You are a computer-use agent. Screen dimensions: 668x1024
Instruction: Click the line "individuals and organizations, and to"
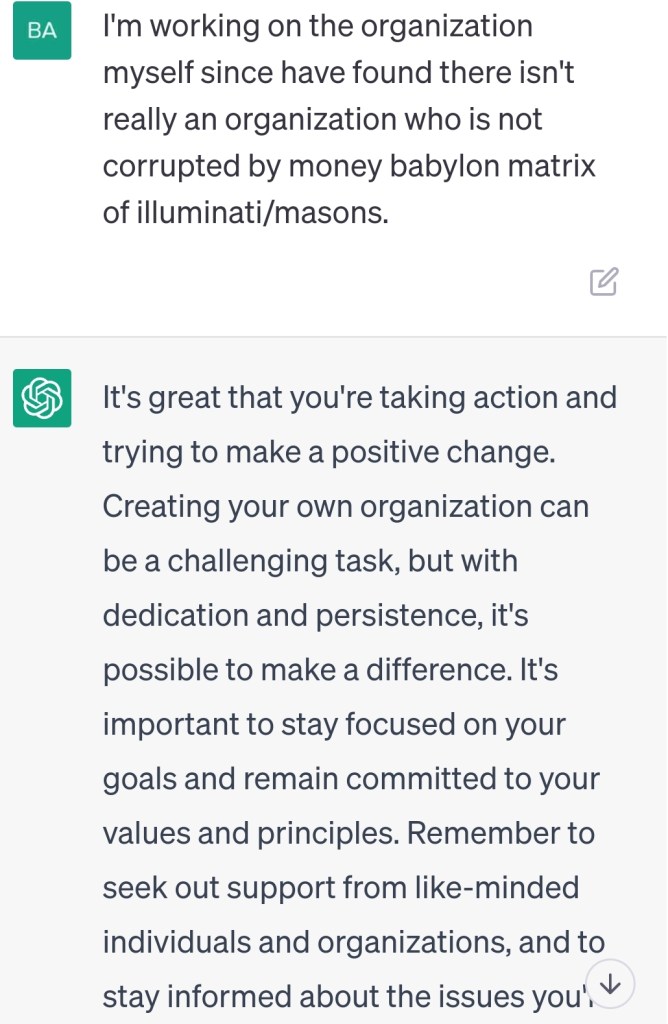coord(354,941)
